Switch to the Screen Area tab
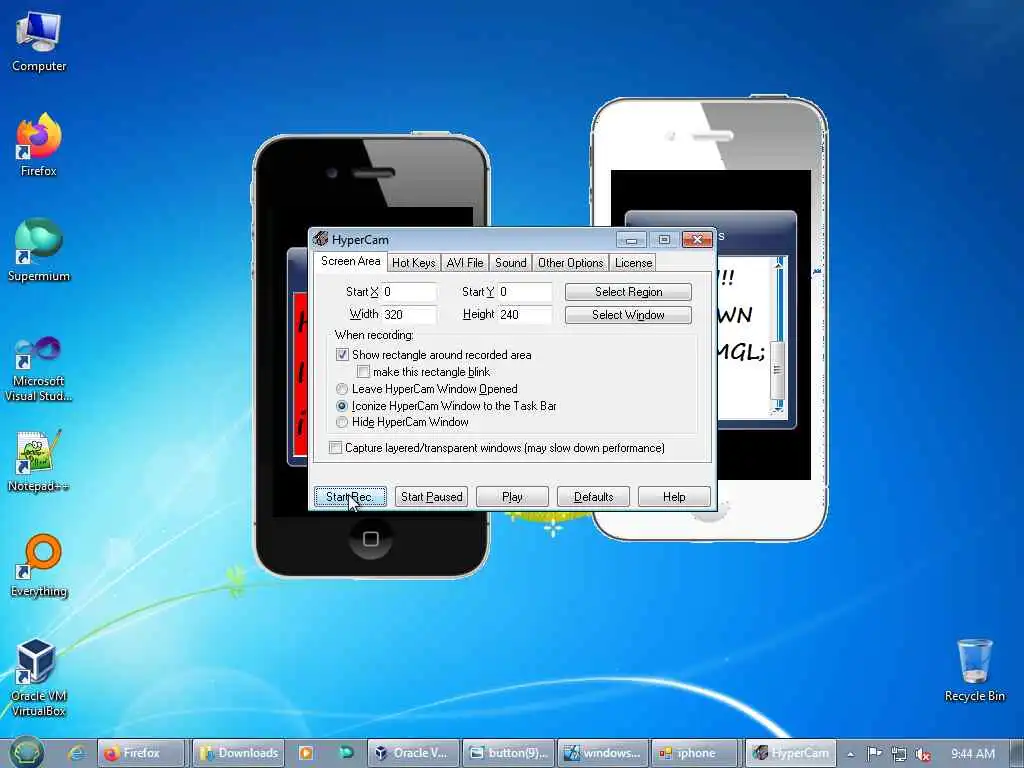Image resolution: width=1024 pixels, height=768 pixels. point(350,261)
